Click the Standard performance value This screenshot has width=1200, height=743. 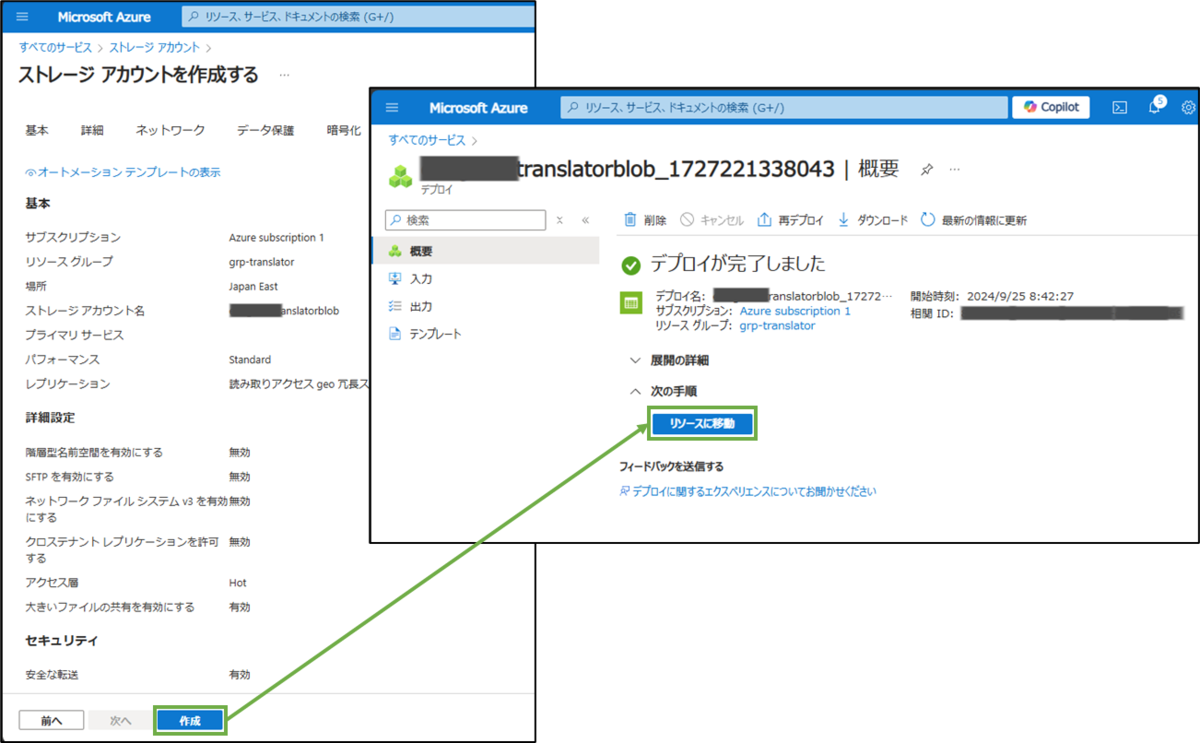tap(250, 359)
